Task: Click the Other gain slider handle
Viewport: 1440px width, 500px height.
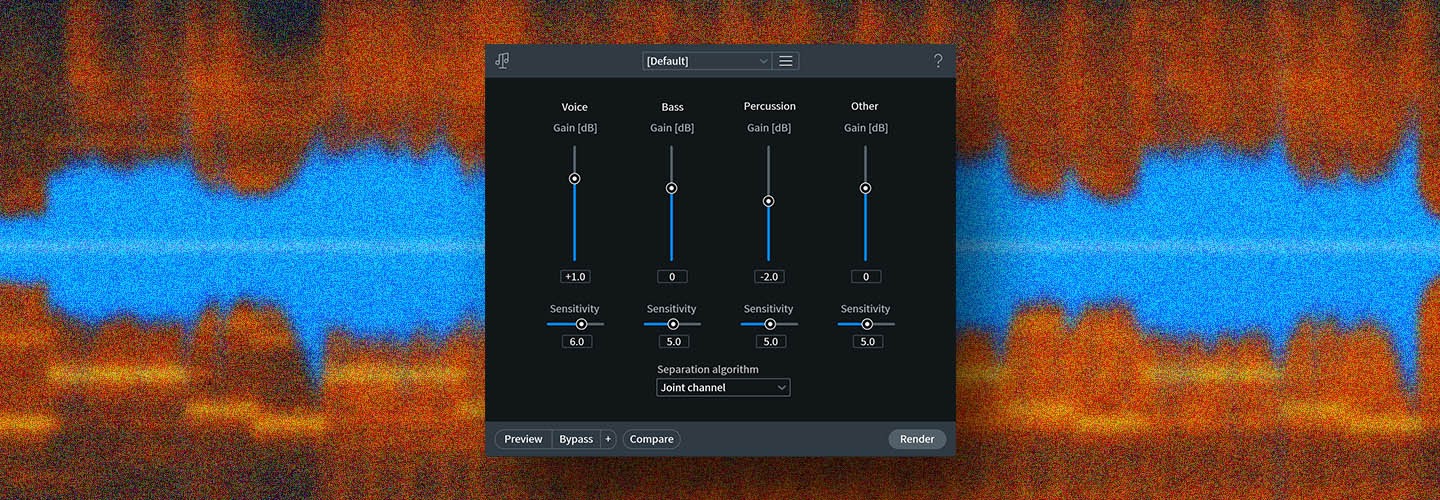Action: coord(865,188)
